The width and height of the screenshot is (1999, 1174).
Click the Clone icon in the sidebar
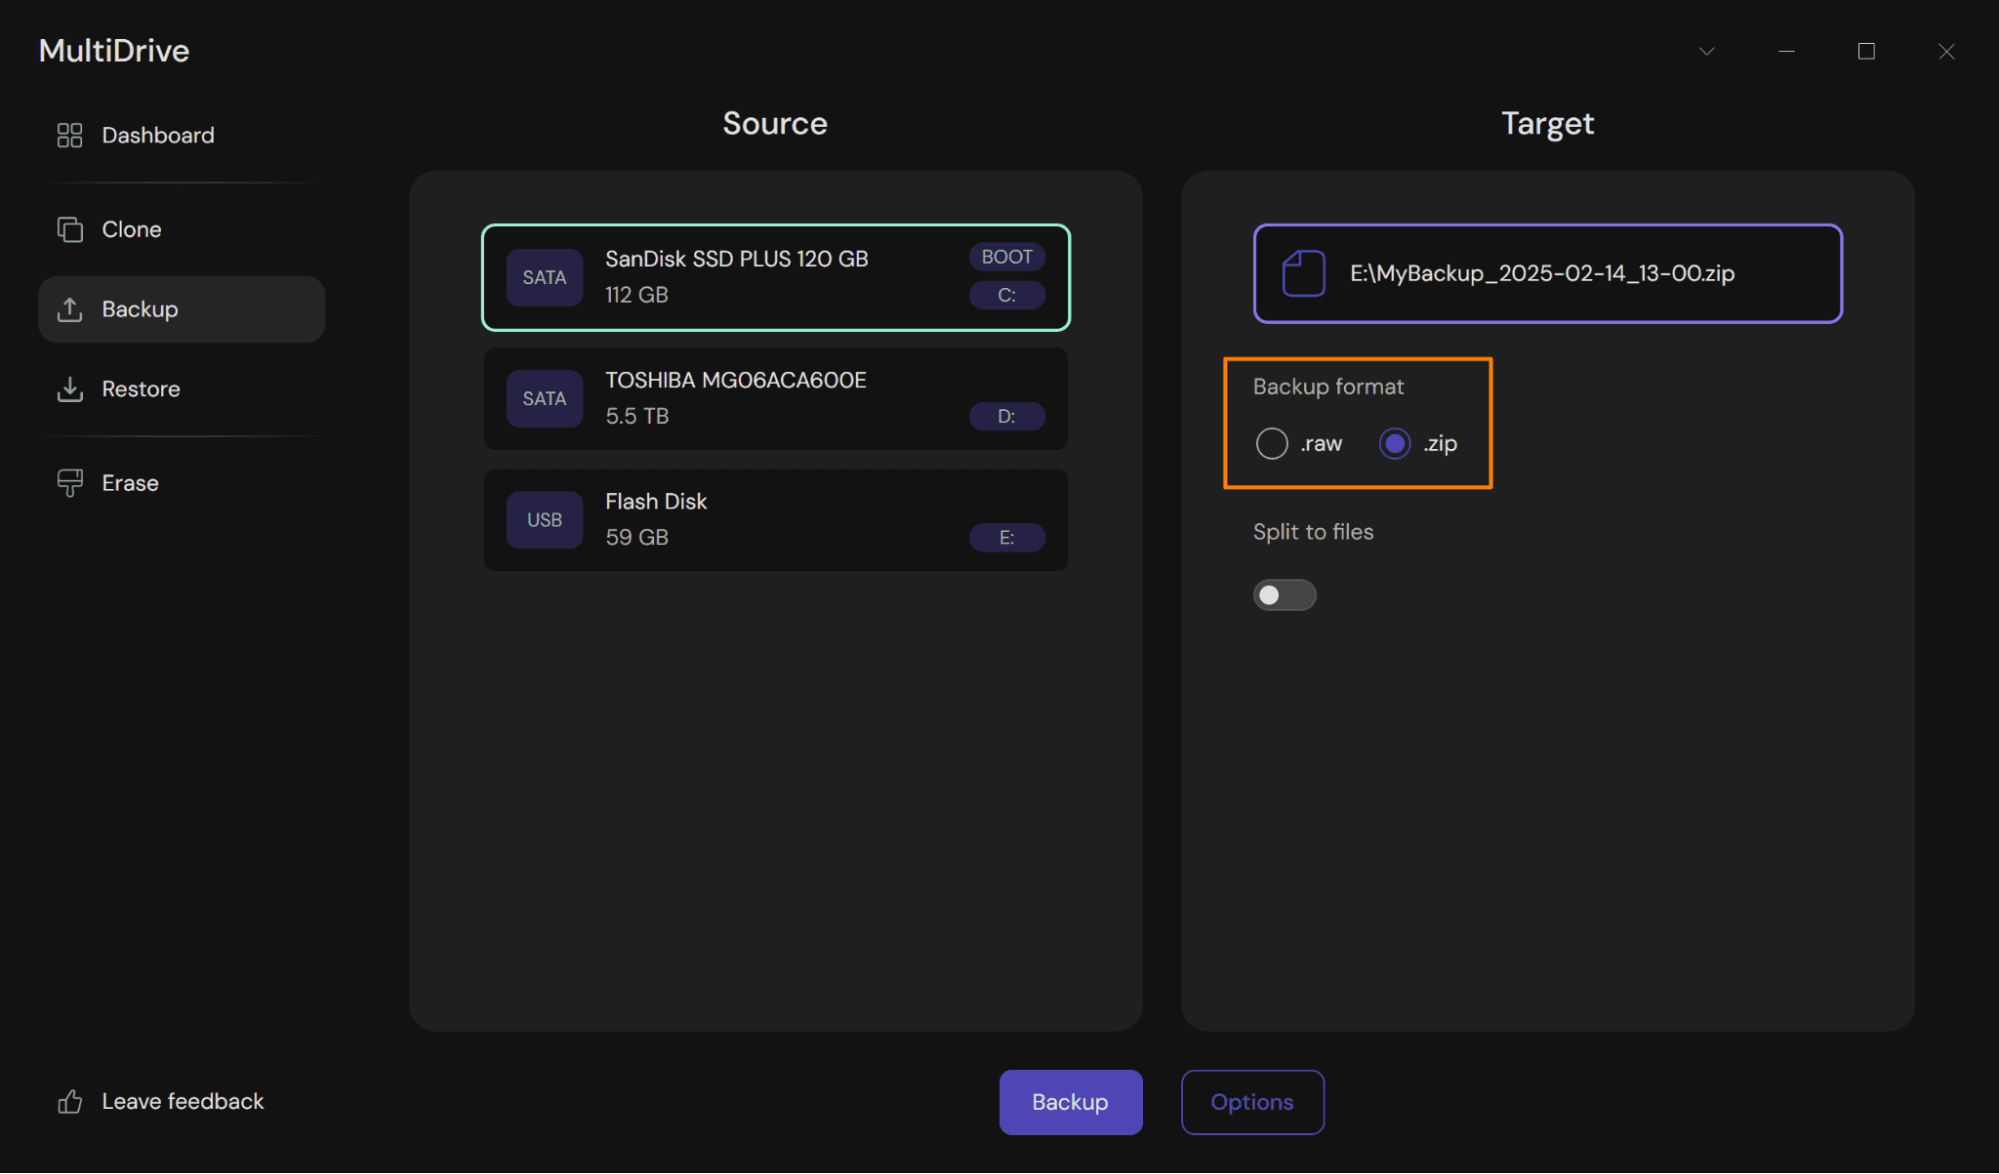click(69, 229)
